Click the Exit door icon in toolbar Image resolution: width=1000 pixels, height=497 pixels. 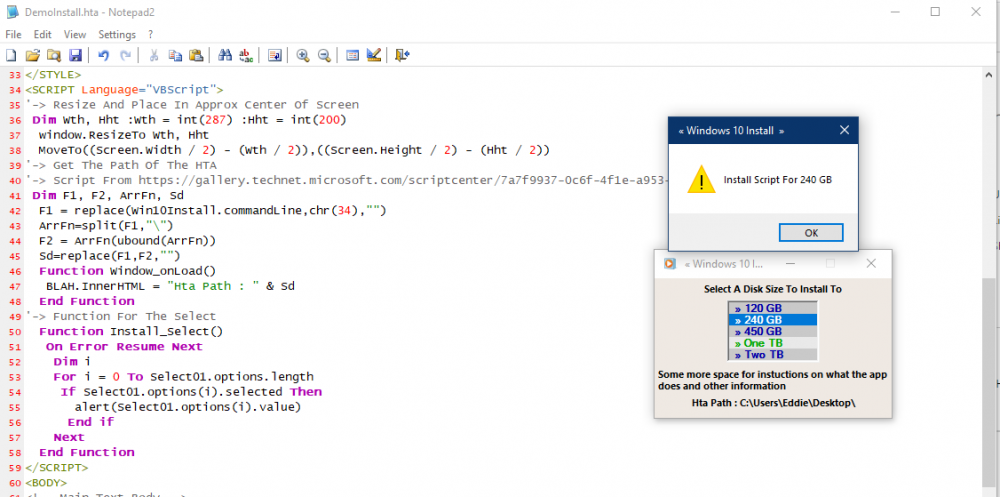tap(402, 55)
